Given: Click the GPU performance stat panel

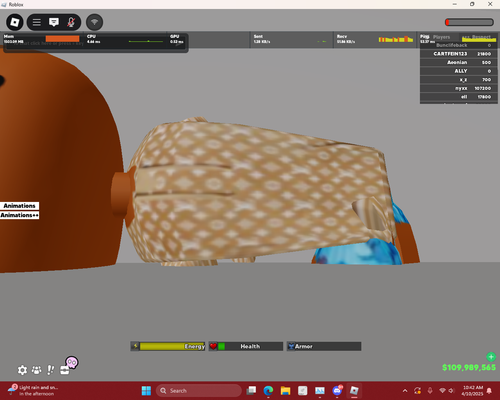Looking at the screenshot, I should pyautogui.click(x=209, y=40).
